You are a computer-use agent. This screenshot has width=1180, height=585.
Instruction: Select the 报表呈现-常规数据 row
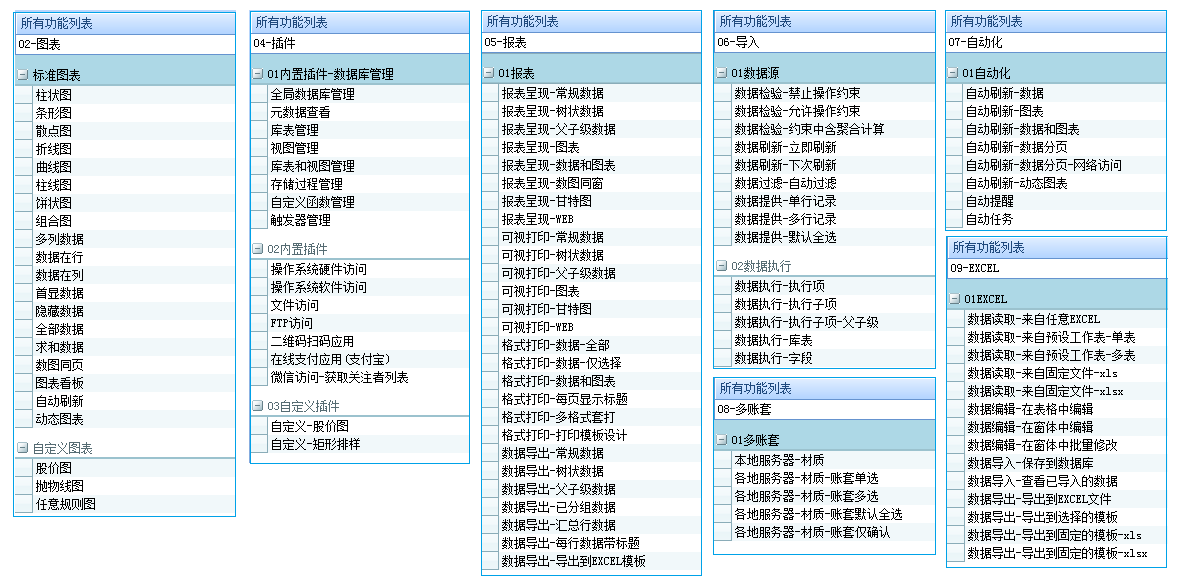[x=592, y=93]
